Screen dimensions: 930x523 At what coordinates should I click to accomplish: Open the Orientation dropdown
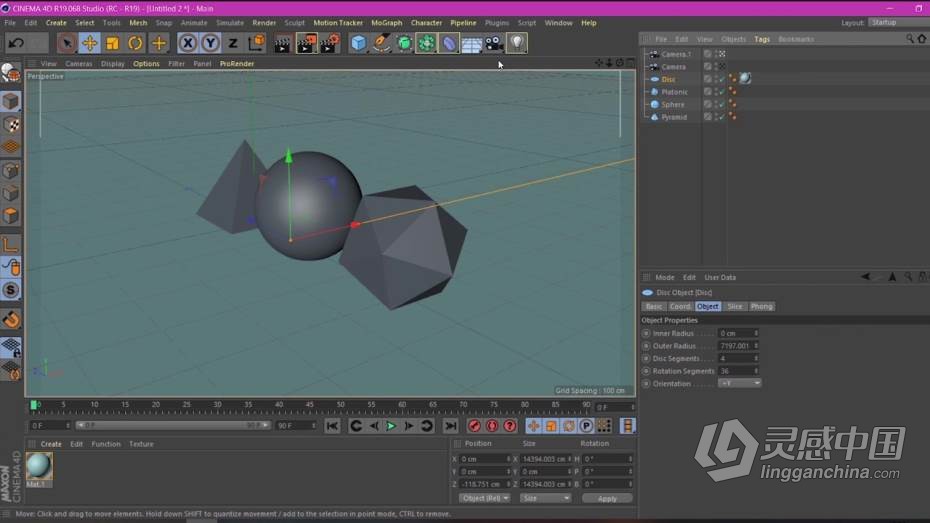pos(739,384)
